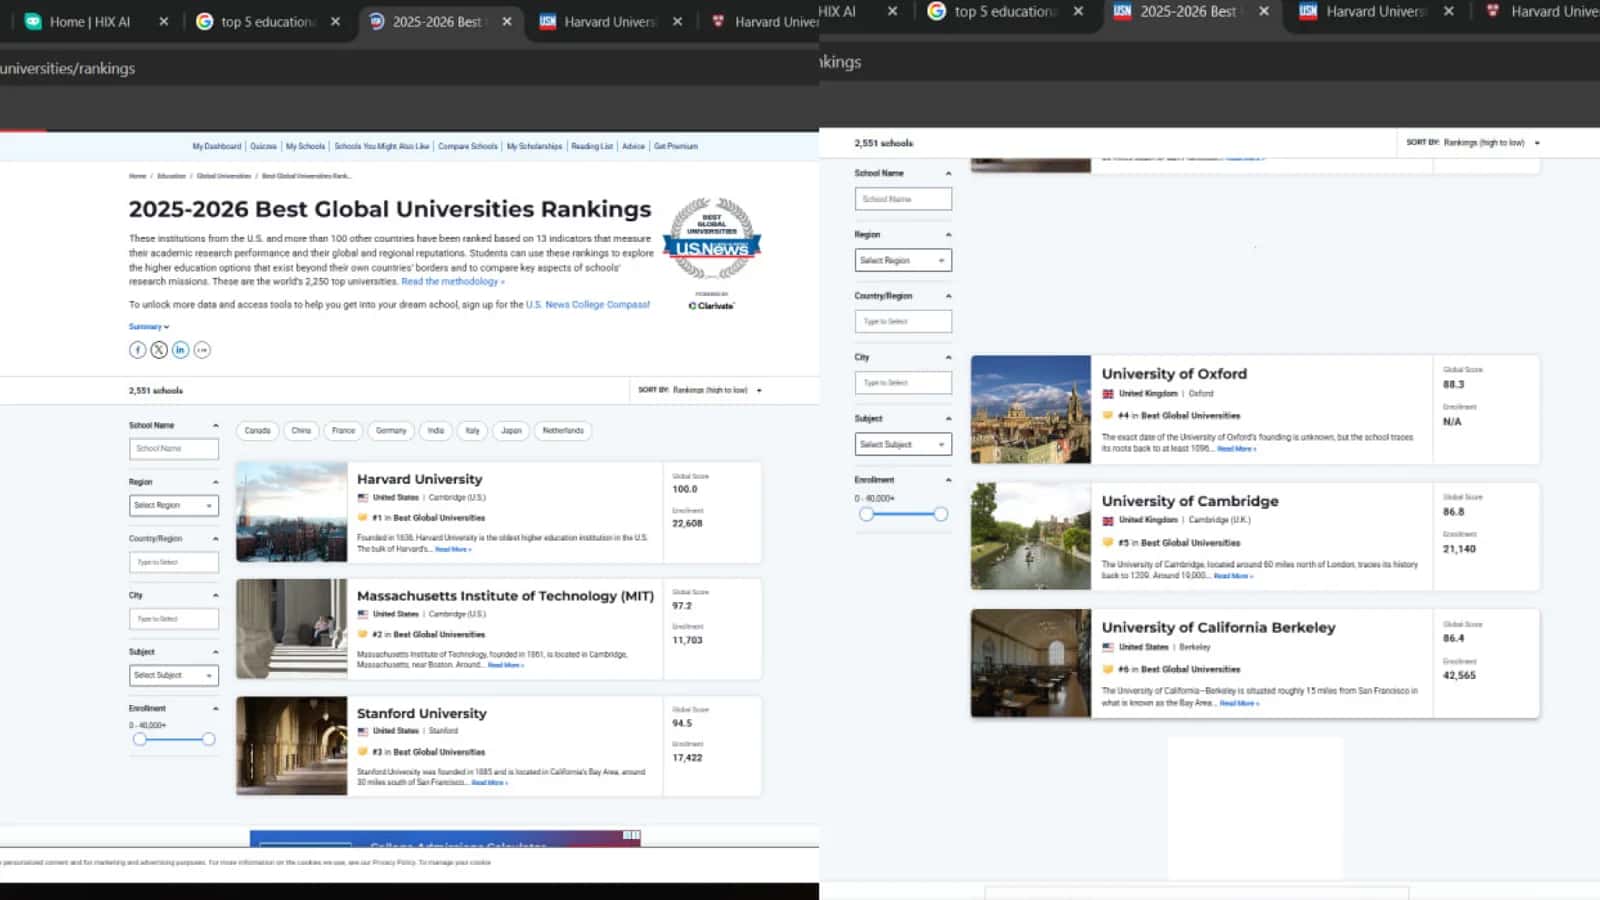Share rankings page on LinkedIn icon
This screenshot has width=1600, height=900.
(180, 350)
